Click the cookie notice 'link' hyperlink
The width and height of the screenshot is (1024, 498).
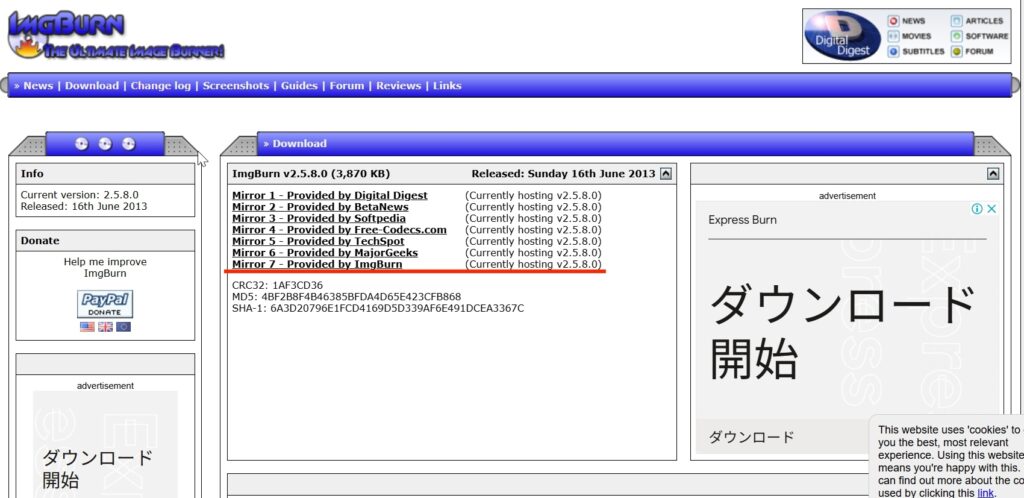pyautogui.click(x=985, y=493)
